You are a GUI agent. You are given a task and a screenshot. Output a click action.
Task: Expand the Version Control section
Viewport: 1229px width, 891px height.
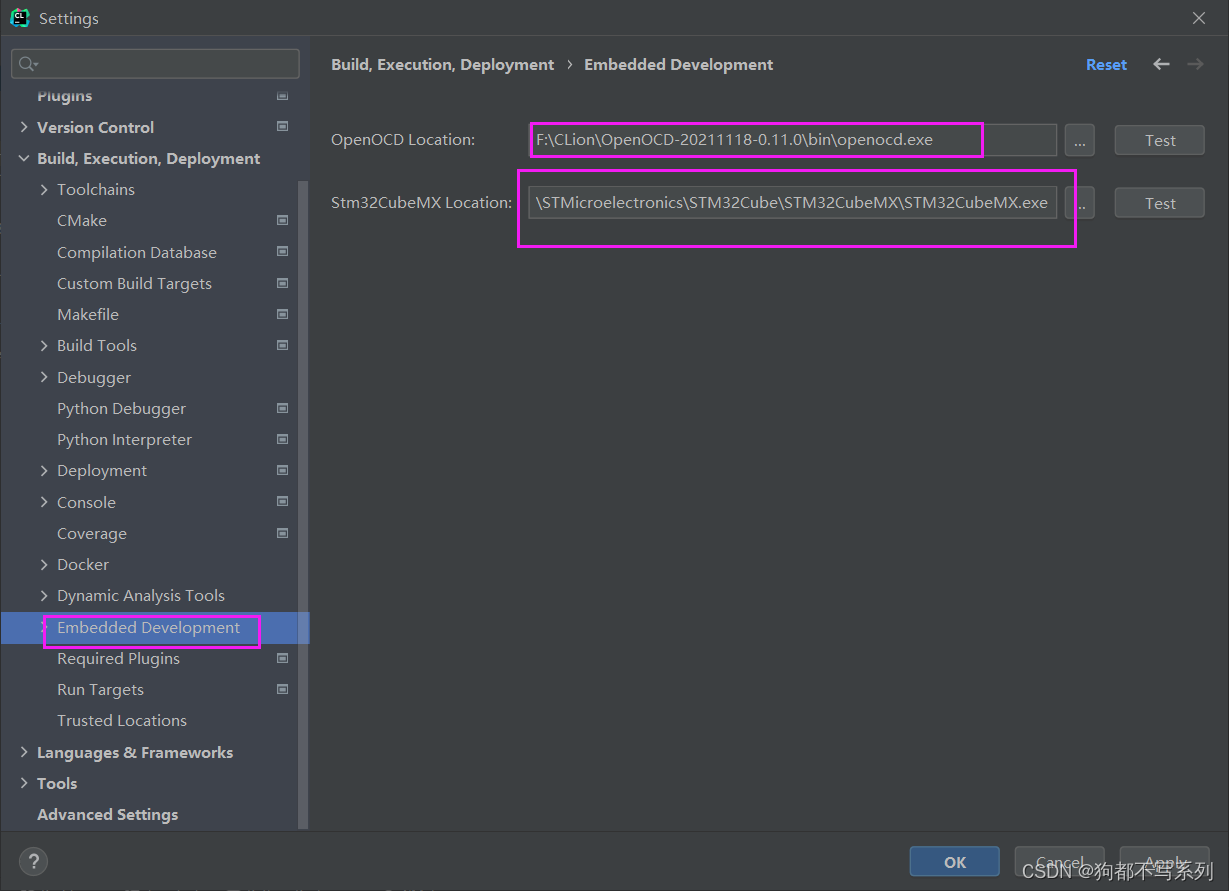point(24,127)
